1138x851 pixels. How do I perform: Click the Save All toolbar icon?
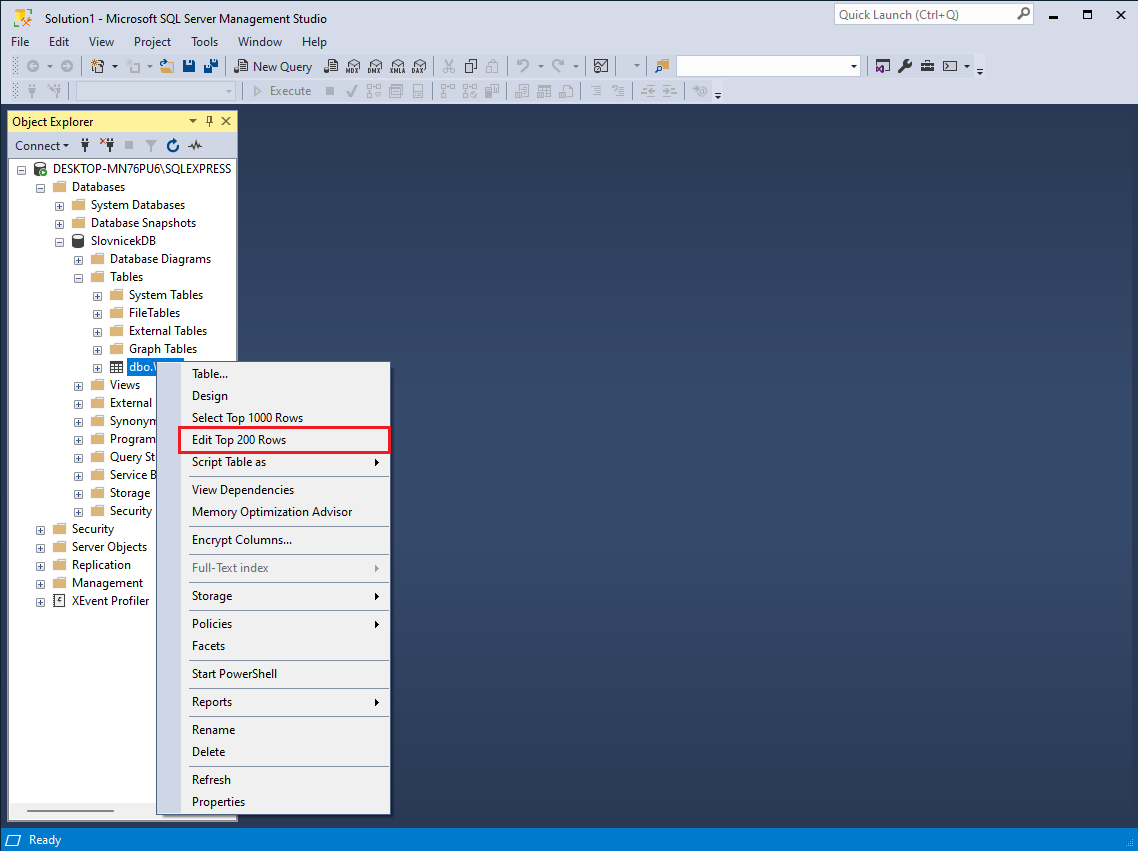click(x=210, y=66)
